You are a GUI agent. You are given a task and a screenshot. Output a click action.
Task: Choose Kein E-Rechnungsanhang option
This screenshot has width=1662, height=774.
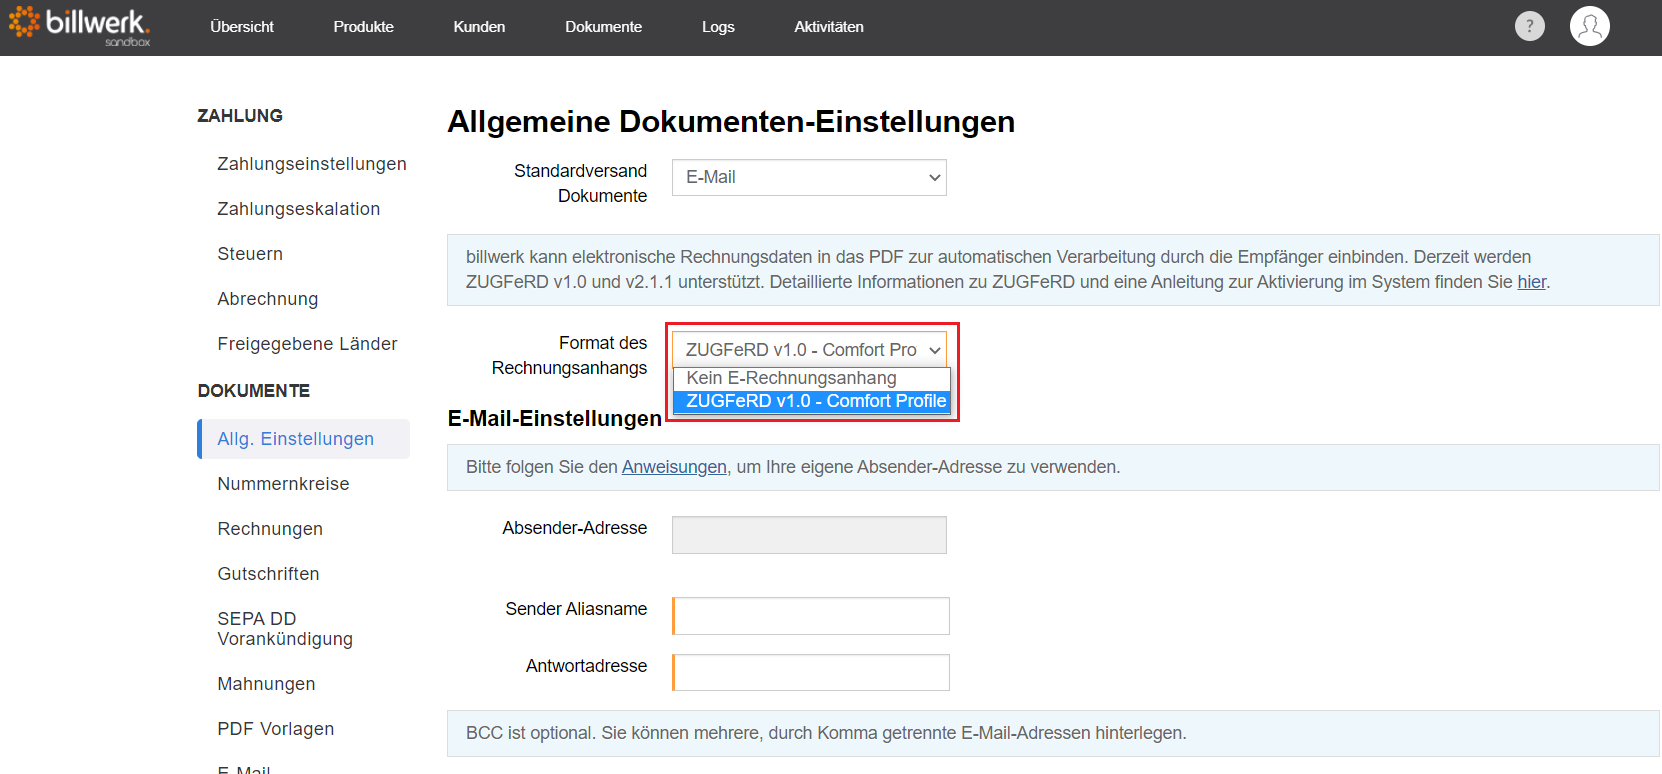point(811,378)
